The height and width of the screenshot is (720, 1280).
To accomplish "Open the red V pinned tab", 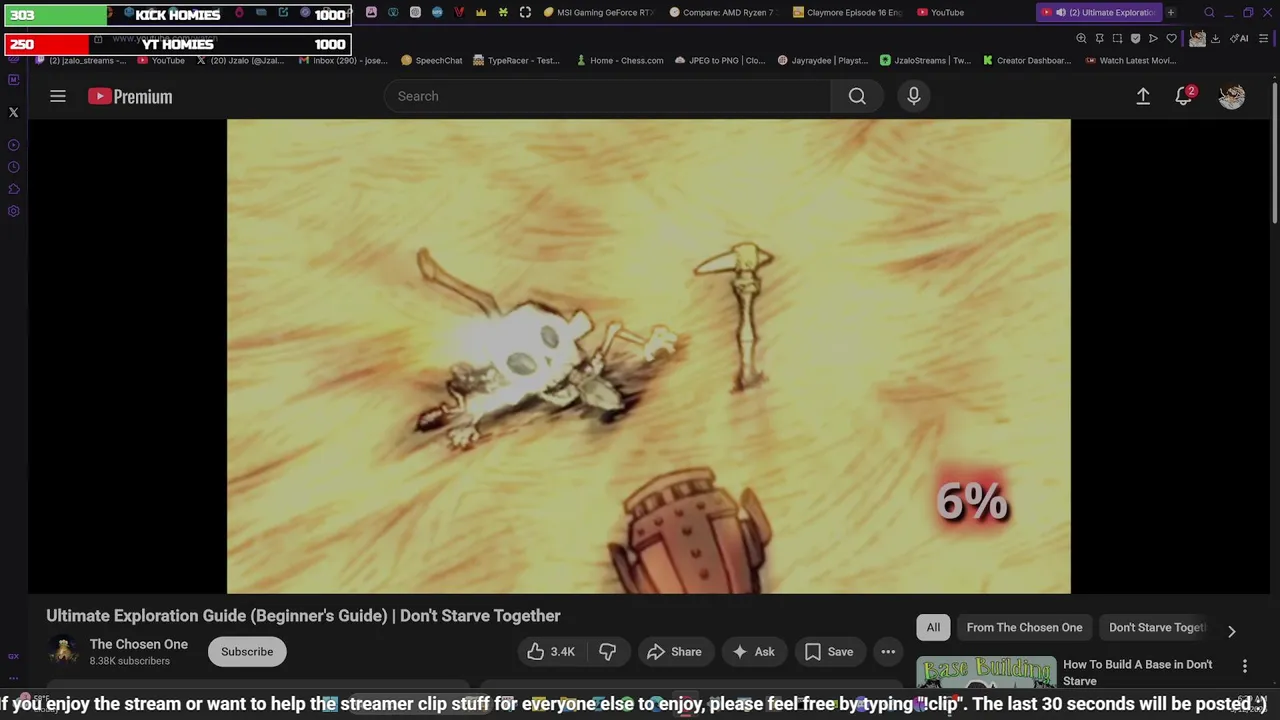I will (x=459, y=12).
